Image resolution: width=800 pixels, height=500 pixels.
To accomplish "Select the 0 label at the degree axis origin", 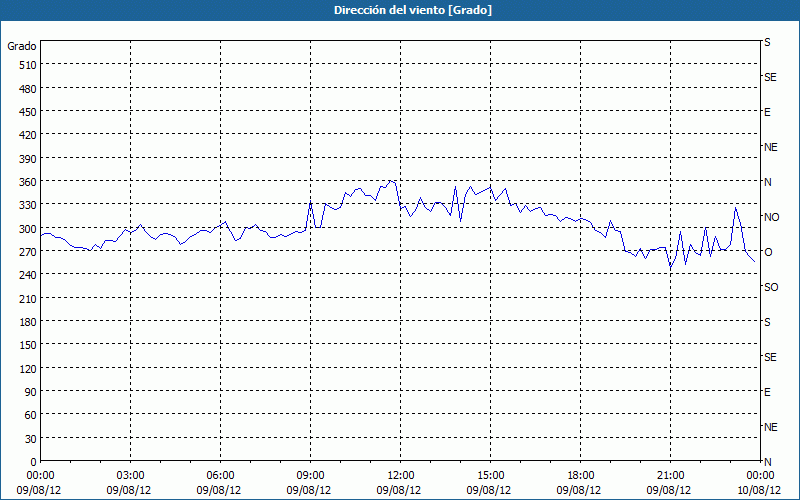I will 34,462.
